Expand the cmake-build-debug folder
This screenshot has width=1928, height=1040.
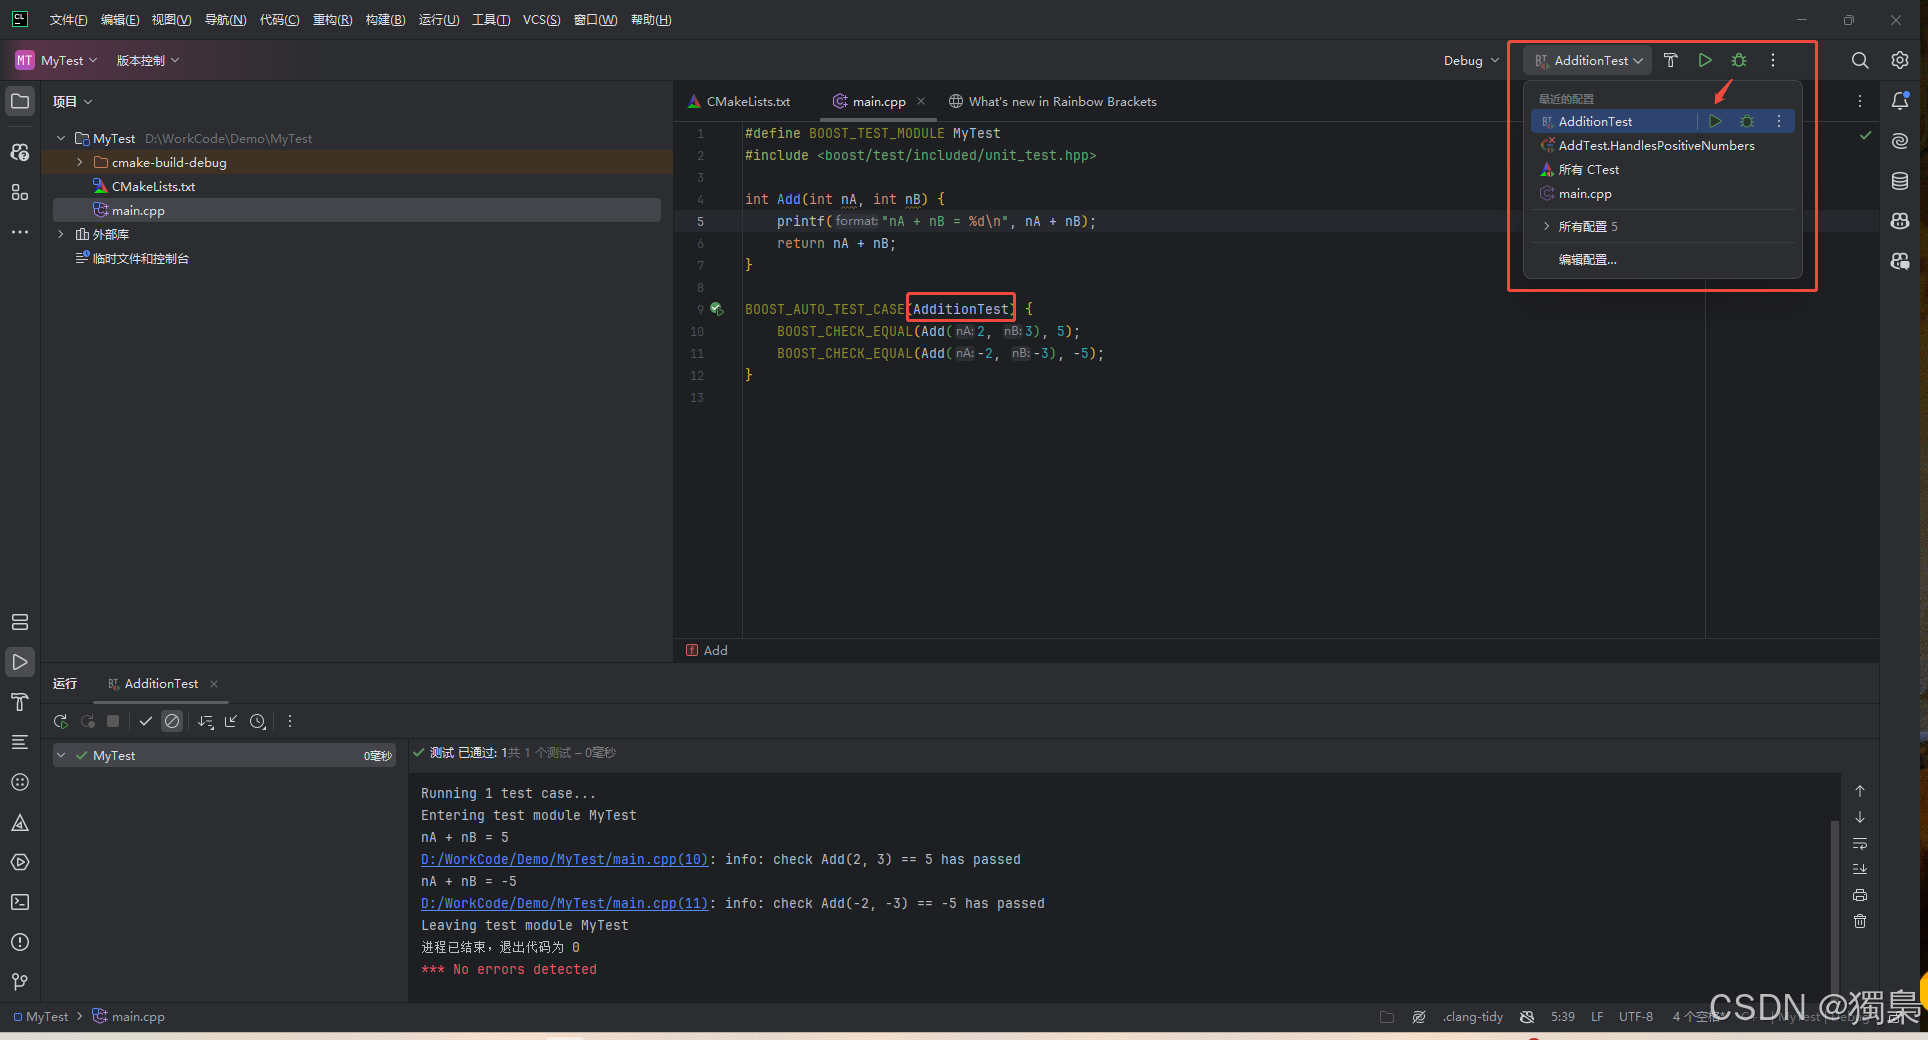(x=80, y=162)
